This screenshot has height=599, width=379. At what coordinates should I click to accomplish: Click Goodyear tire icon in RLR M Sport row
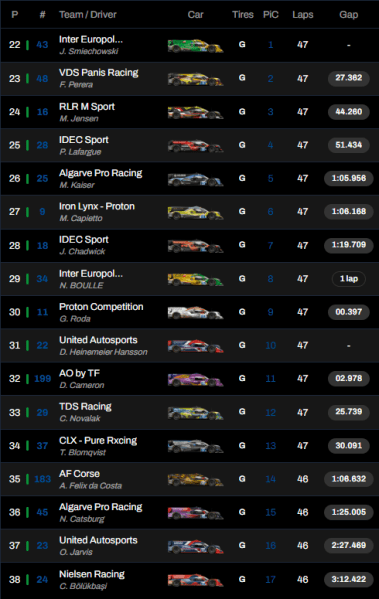(242, 112)
